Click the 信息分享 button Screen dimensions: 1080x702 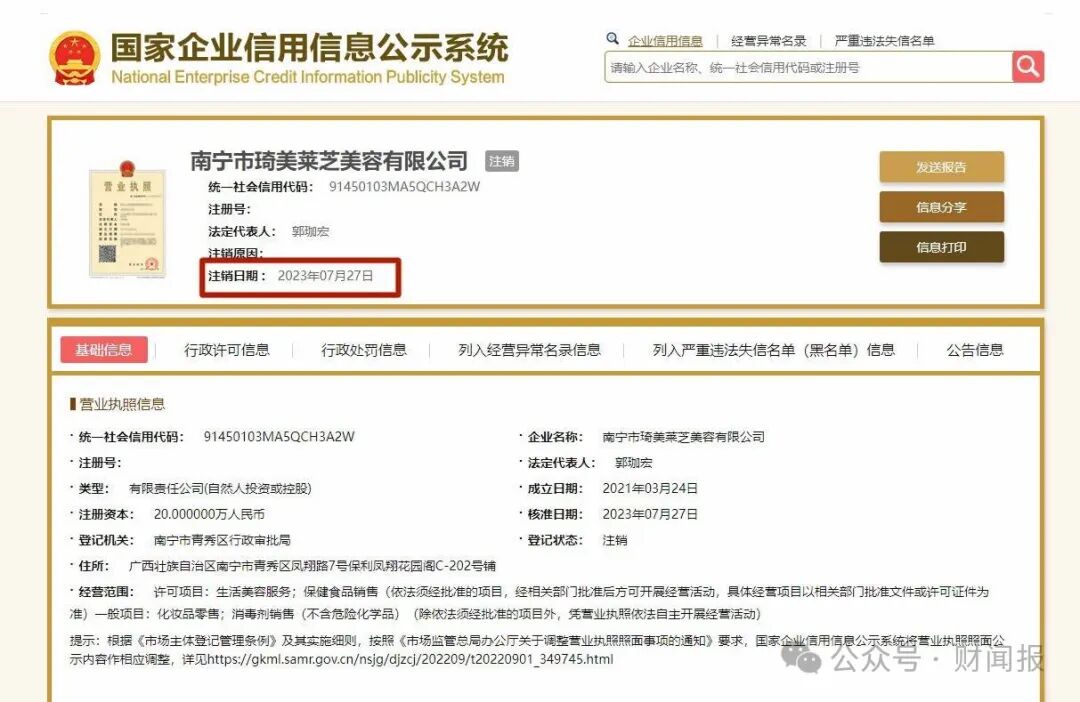click(x=942, y=207)
